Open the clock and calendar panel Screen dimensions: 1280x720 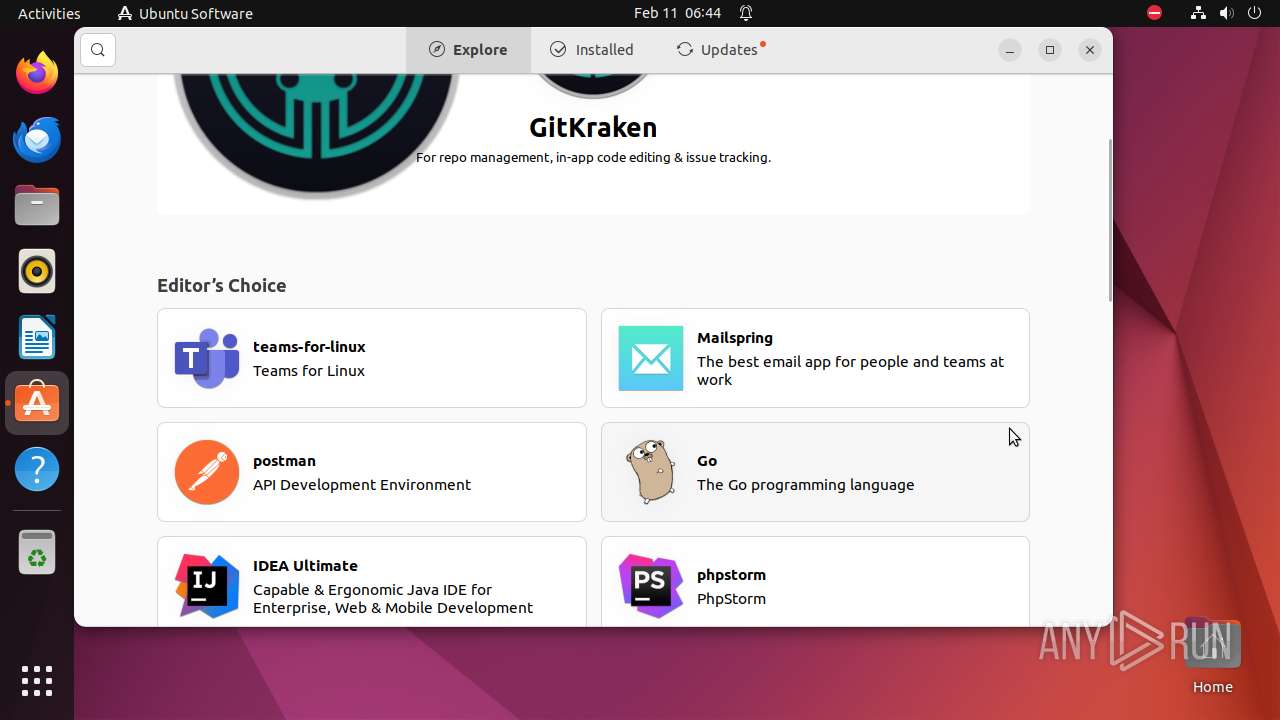(x=677, y=13)
